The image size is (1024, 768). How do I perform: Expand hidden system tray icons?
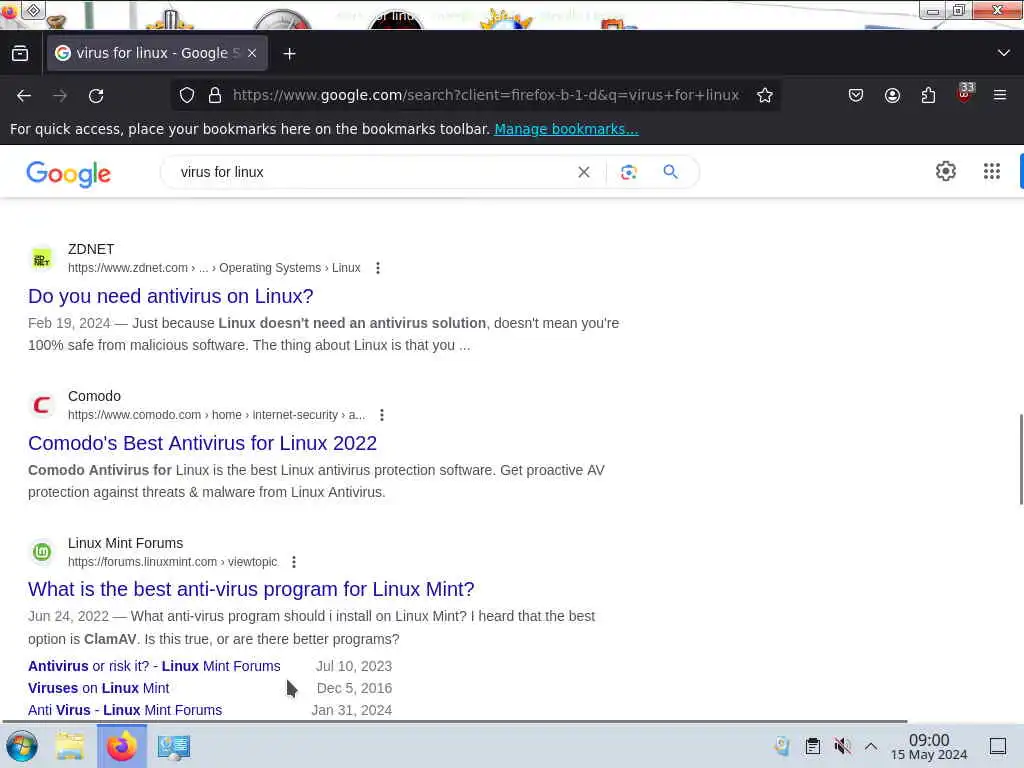[x=871, y=746]
